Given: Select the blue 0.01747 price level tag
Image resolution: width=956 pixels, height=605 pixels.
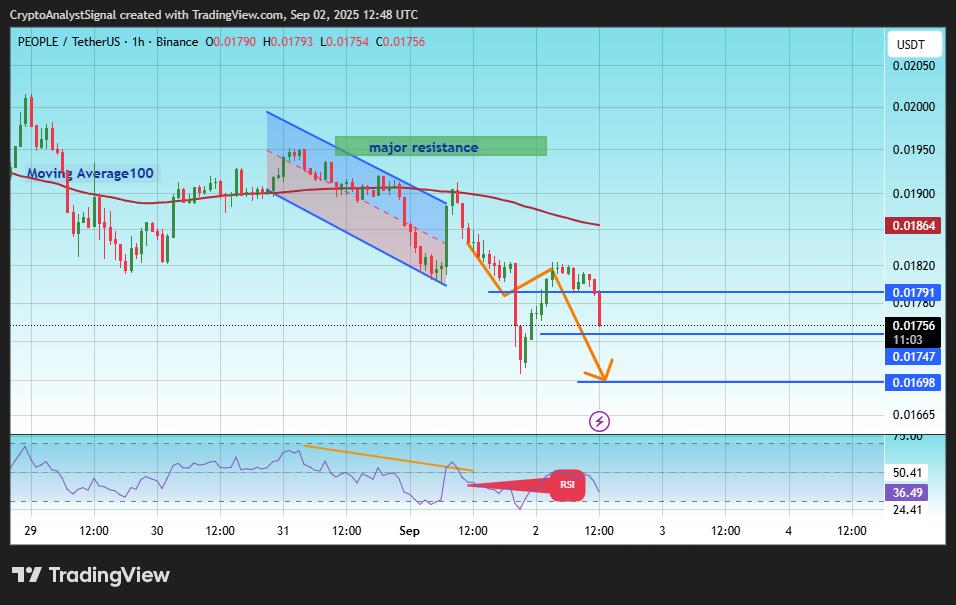Looking at the screenshot, I should click(x=913, y=357).
